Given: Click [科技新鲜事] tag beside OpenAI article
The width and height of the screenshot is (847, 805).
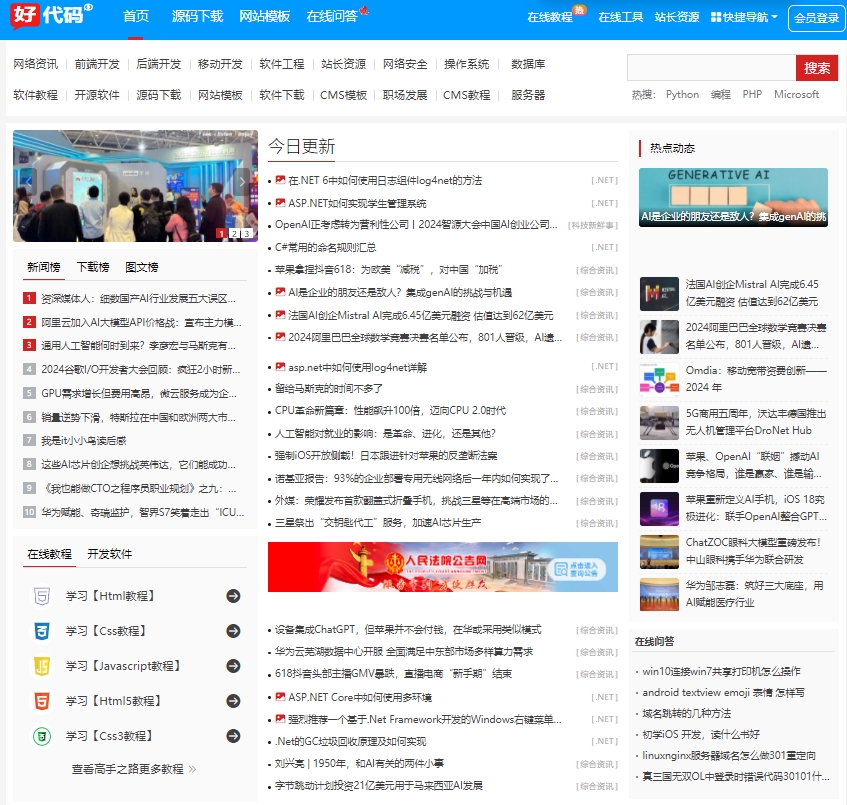Looking at the screenshot, I should coord(593,225).
